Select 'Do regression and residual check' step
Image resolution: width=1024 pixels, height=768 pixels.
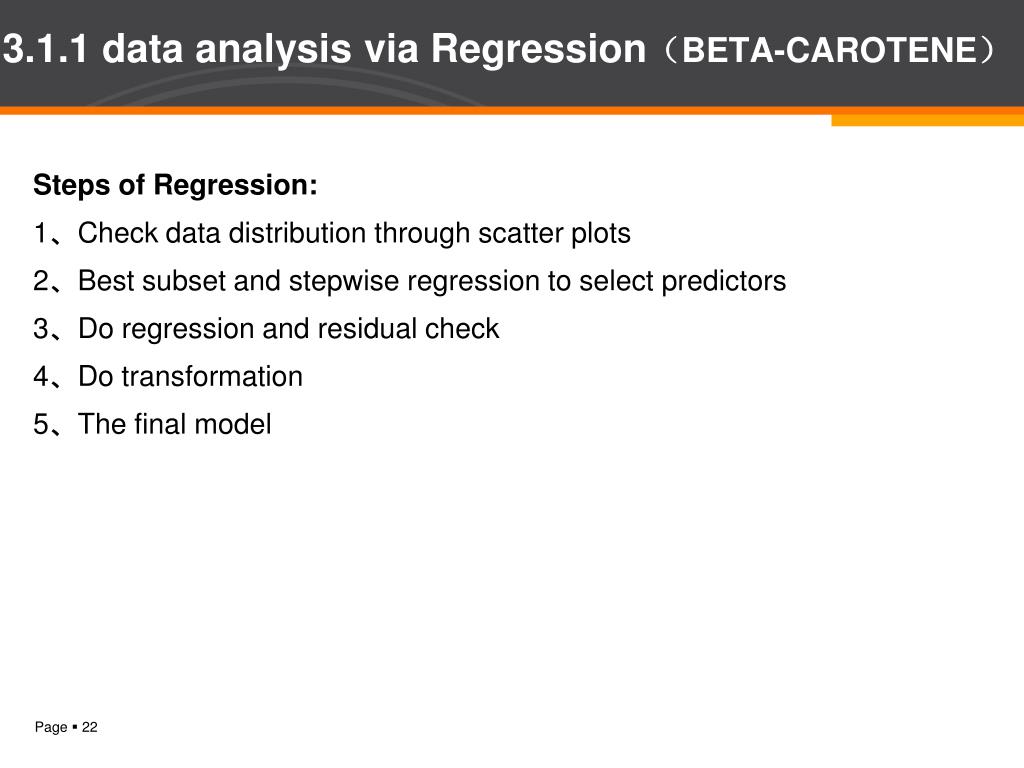288,329
